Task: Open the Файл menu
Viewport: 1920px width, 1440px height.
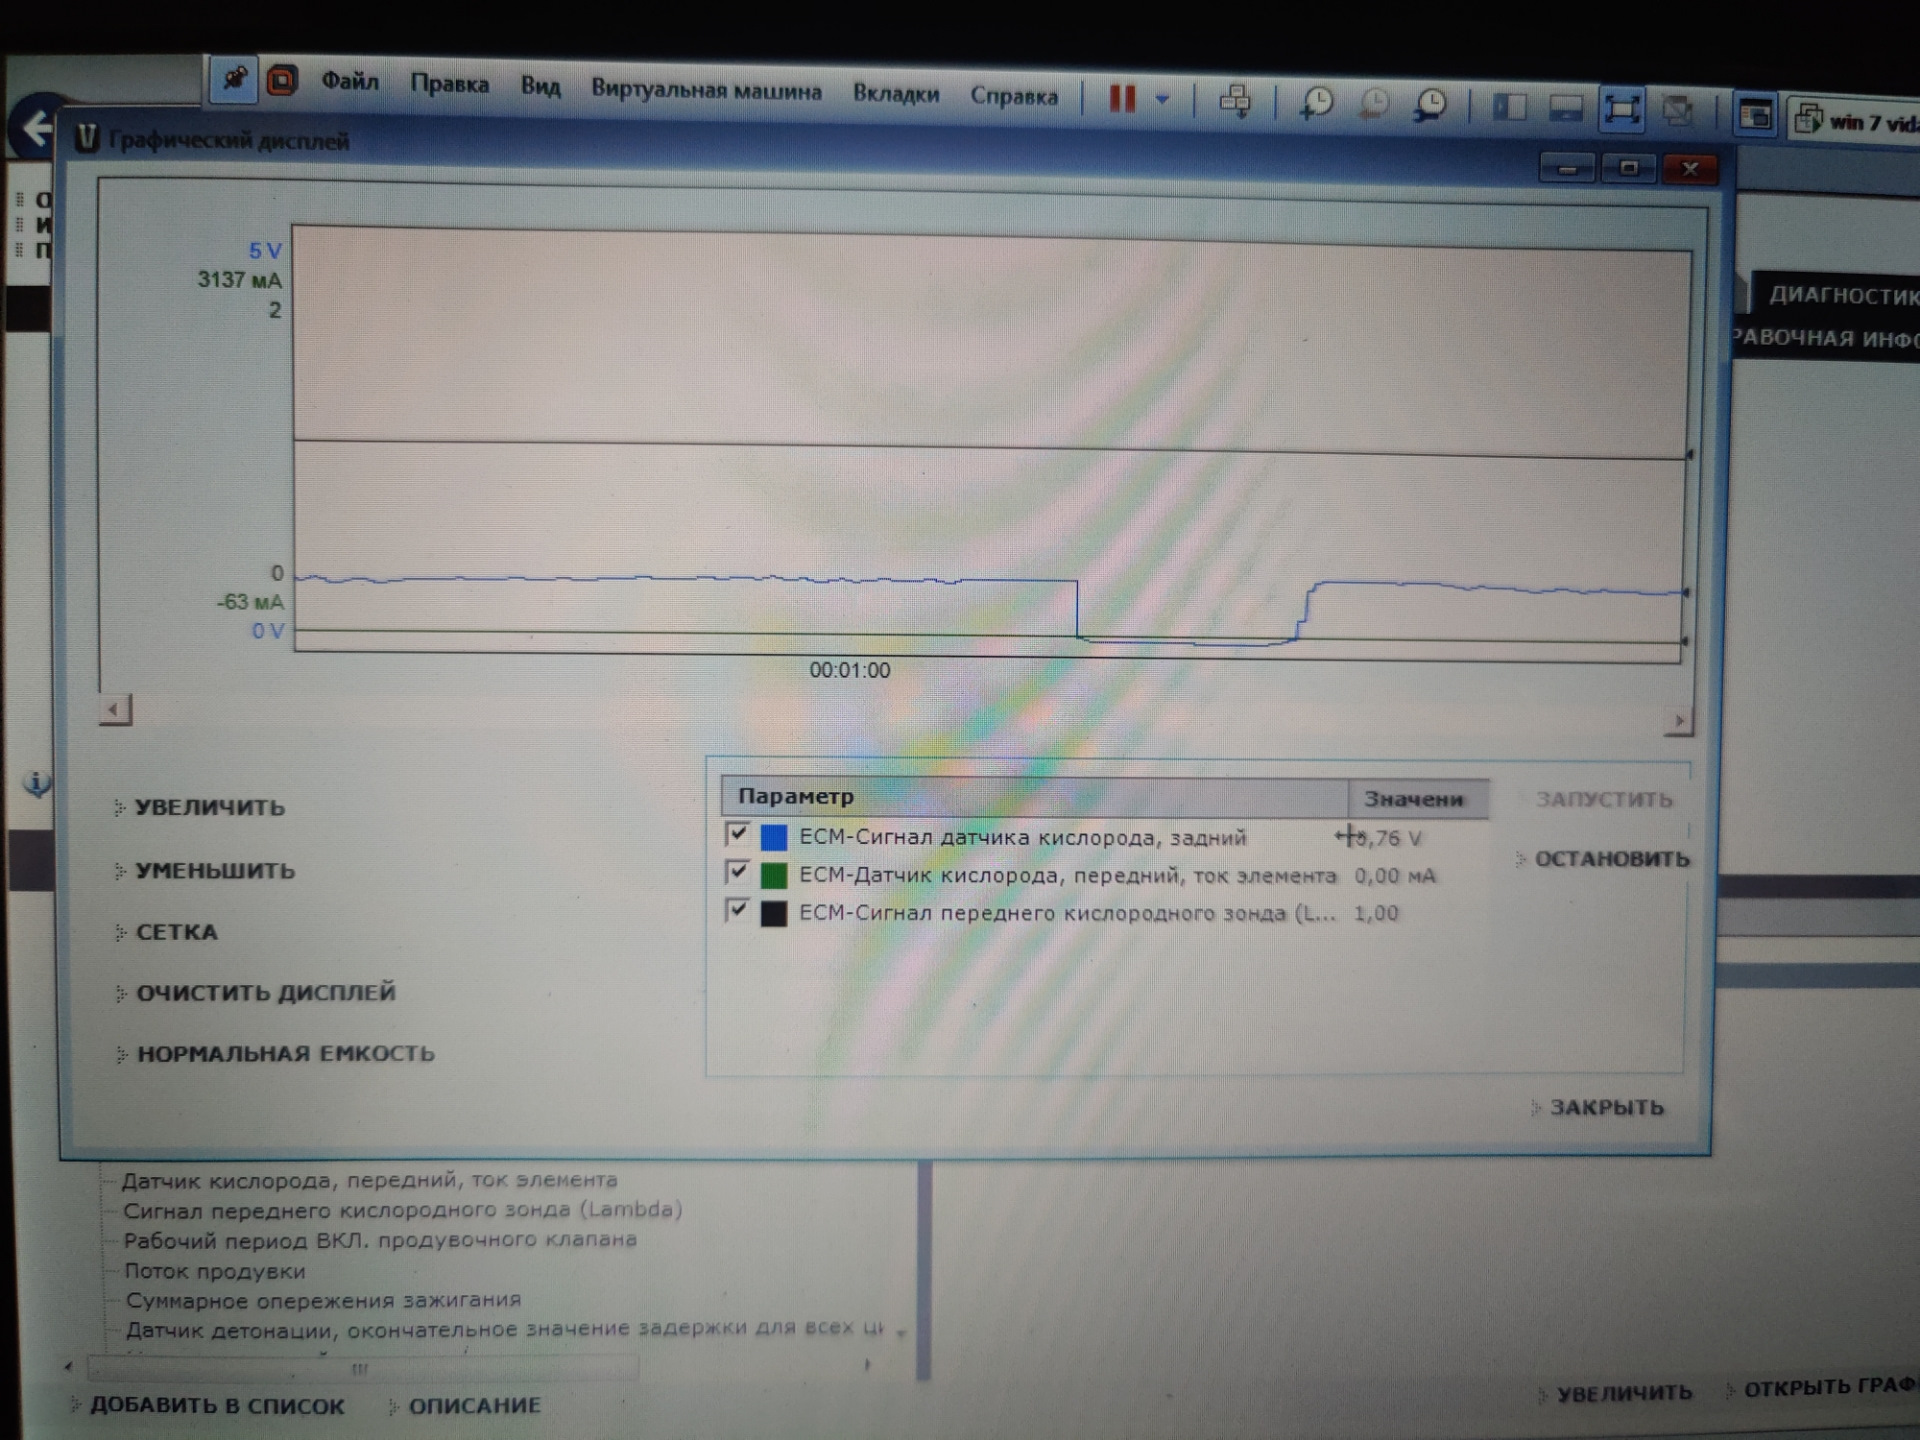Action: [349, 81]
